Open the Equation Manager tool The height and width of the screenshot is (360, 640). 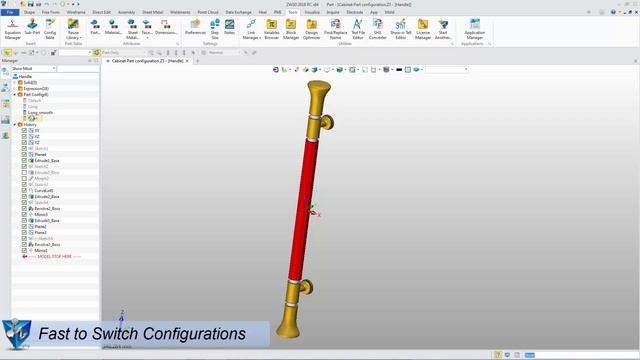[x=12, y=29]
